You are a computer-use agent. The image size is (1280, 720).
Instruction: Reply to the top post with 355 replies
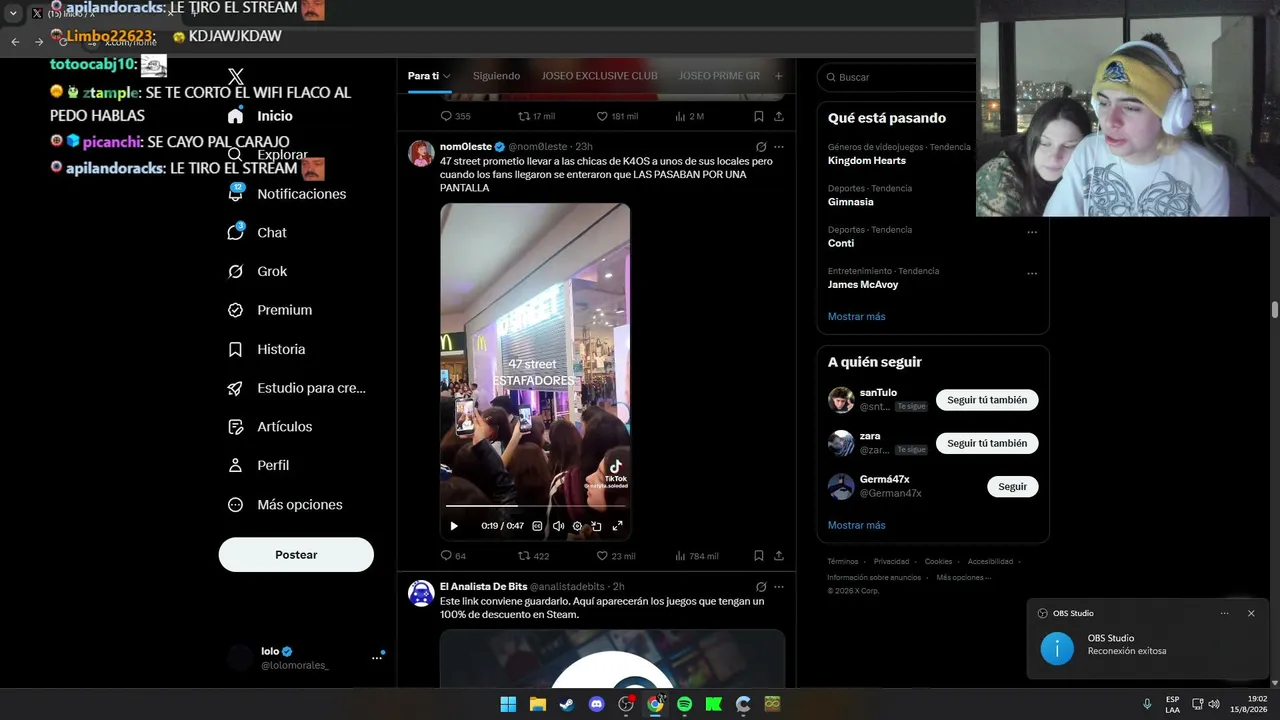click(455, 116)
